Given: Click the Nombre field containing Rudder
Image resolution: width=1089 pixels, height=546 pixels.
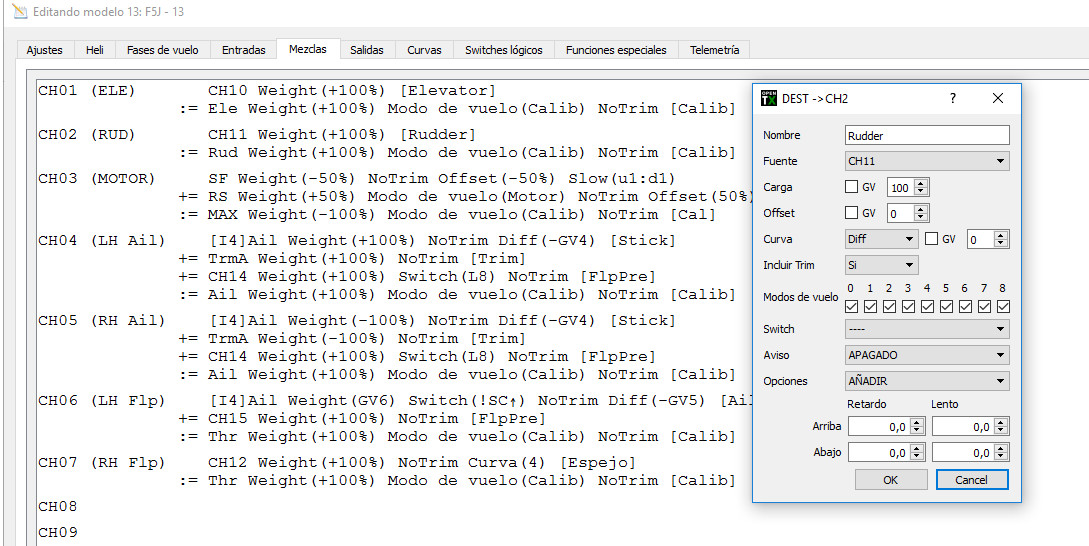Looking at the screenshot, I should 927,135.
